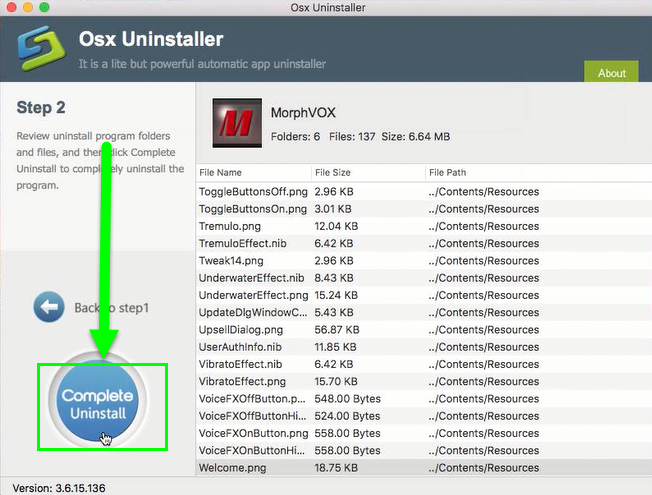Viewport: 652px width, 495px height.
Task: Click the 18.75 KB size cell
Action: tap(336, 468)
